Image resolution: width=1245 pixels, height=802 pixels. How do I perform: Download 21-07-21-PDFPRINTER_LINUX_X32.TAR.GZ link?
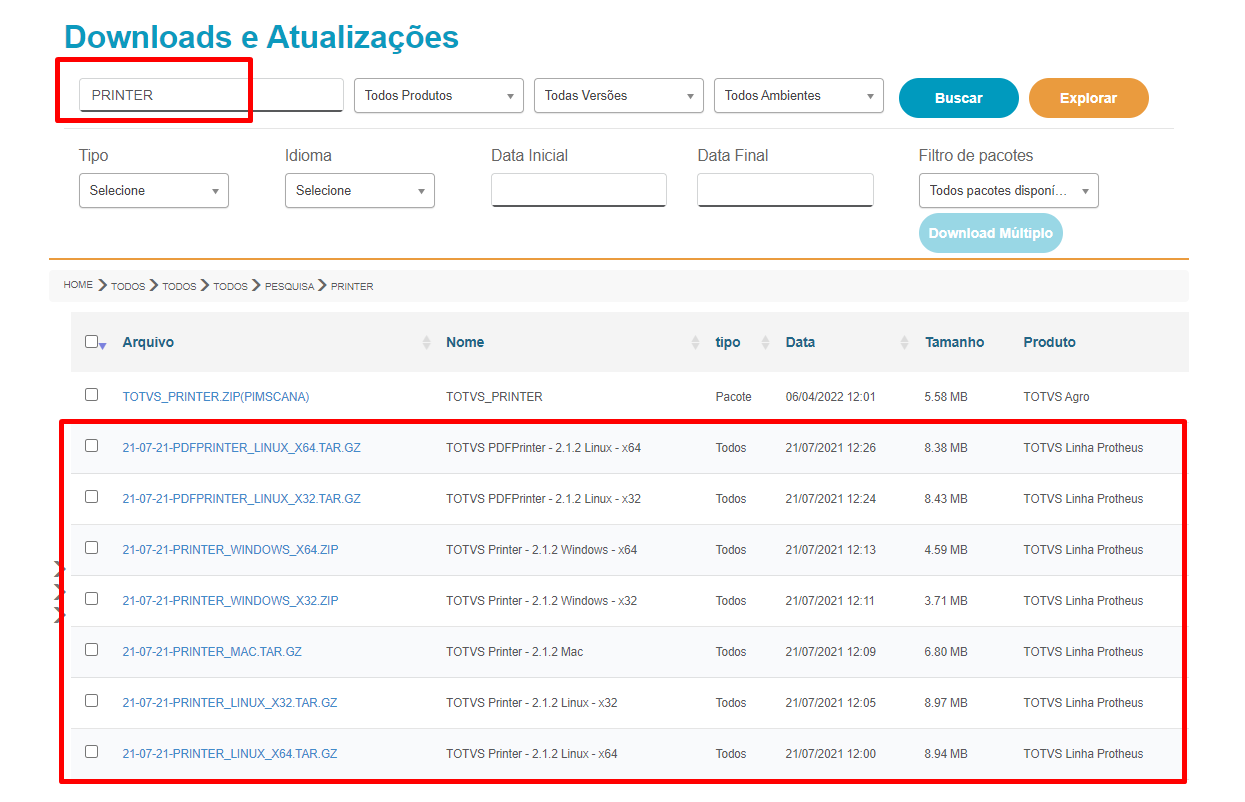(x=241, y=499)
